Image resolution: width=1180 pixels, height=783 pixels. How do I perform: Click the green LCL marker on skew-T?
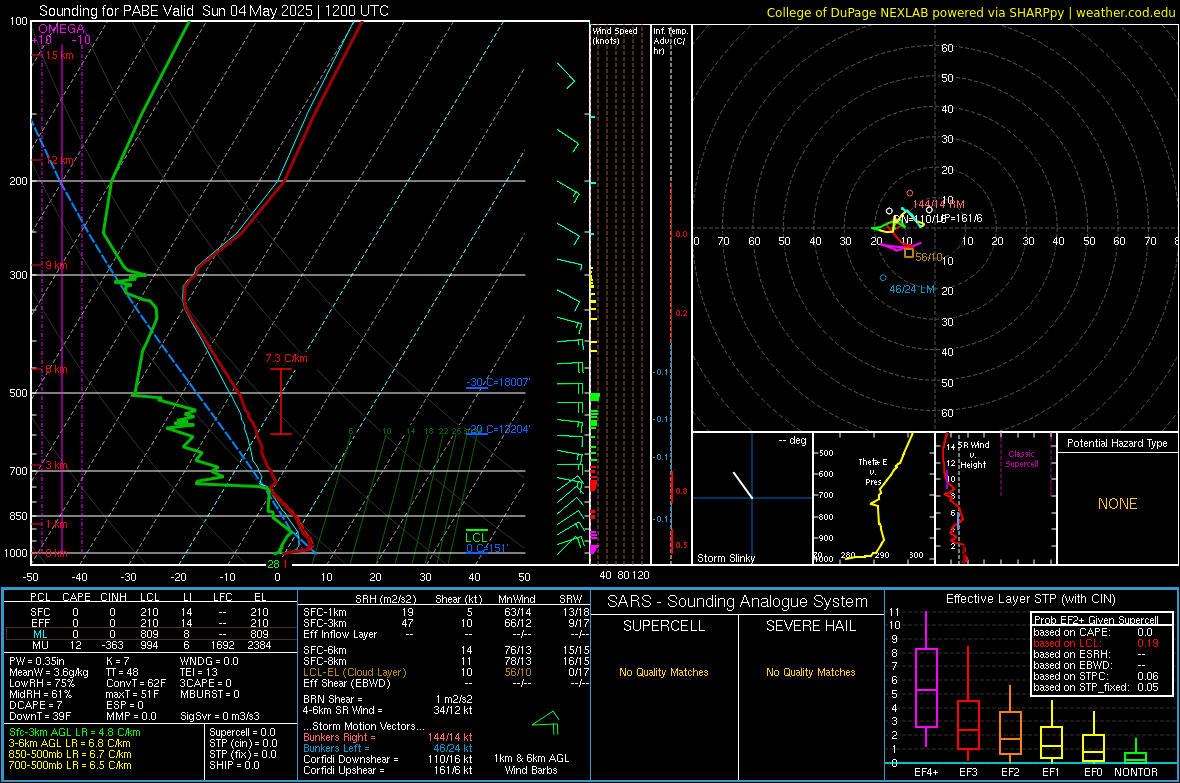[476, 535]
